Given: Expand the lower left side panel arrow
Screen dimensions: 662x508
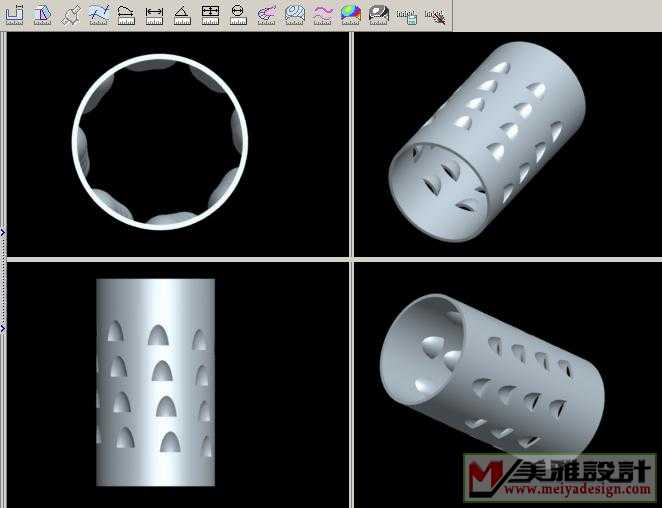Looking at the screenshot, I should 3,328.
